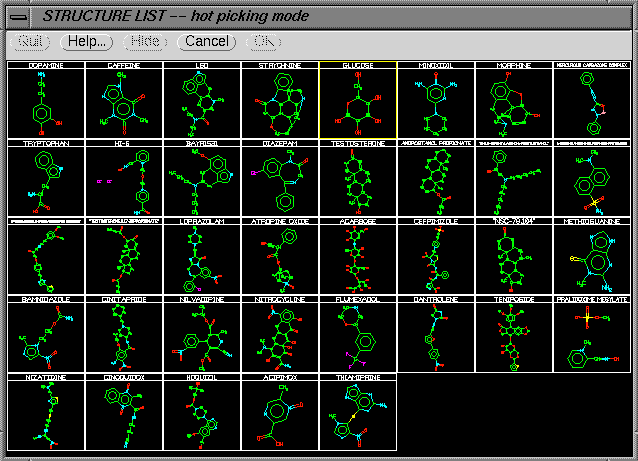Select the Dantrolene molecule thumbnail
Viewport: 638px width, 461px height.
[x=435, y=335]
